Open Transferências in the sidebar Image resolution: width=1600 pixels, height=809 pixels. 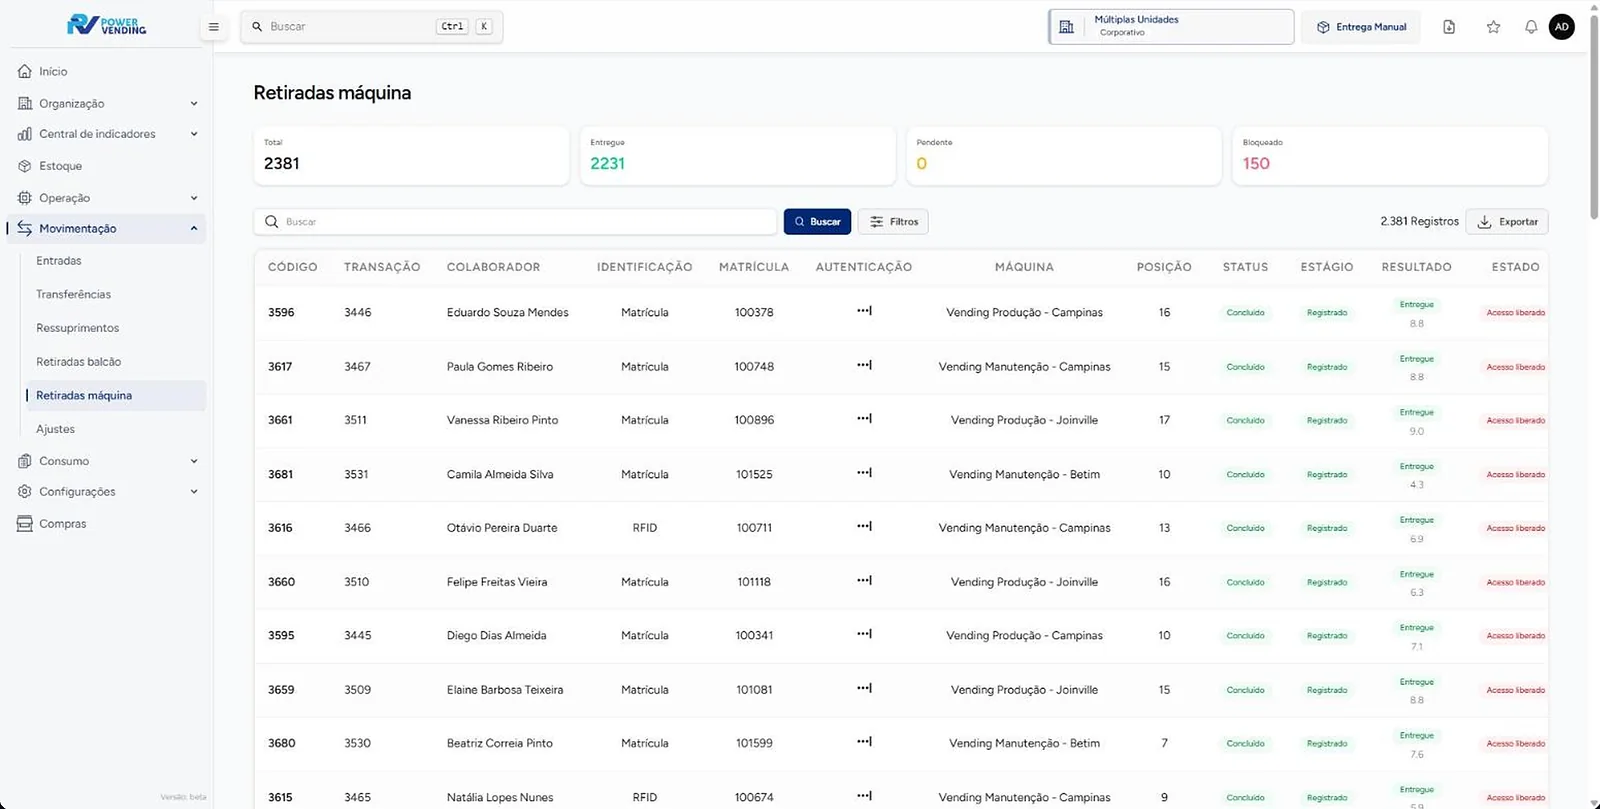point(73,294)
